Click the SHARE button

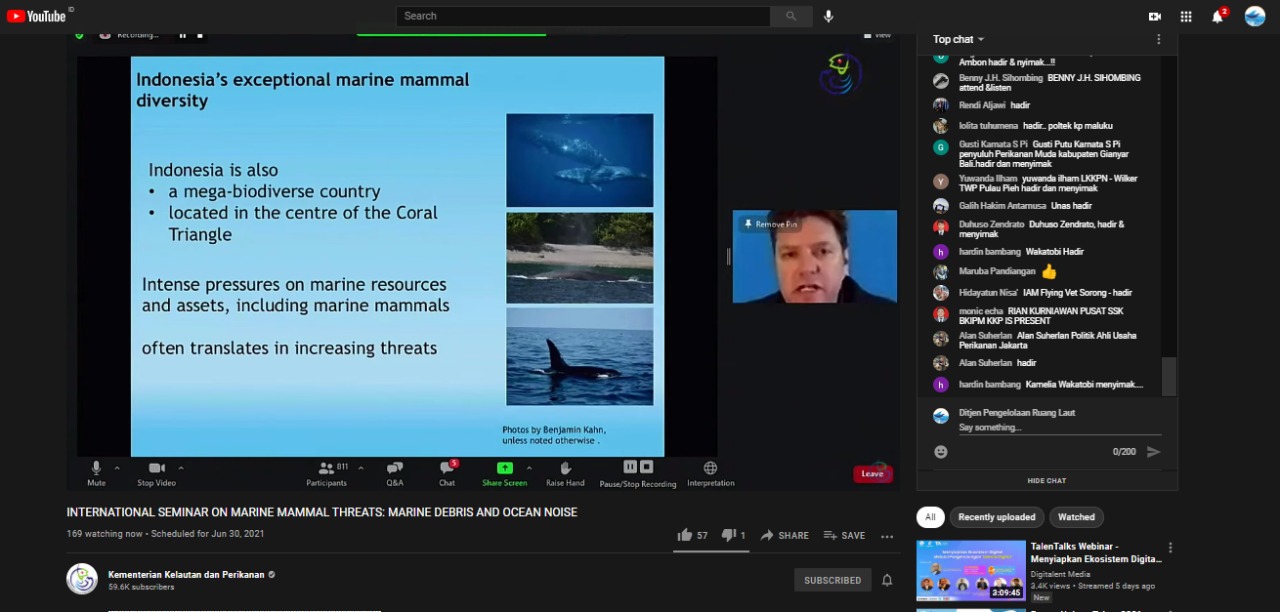785,535
